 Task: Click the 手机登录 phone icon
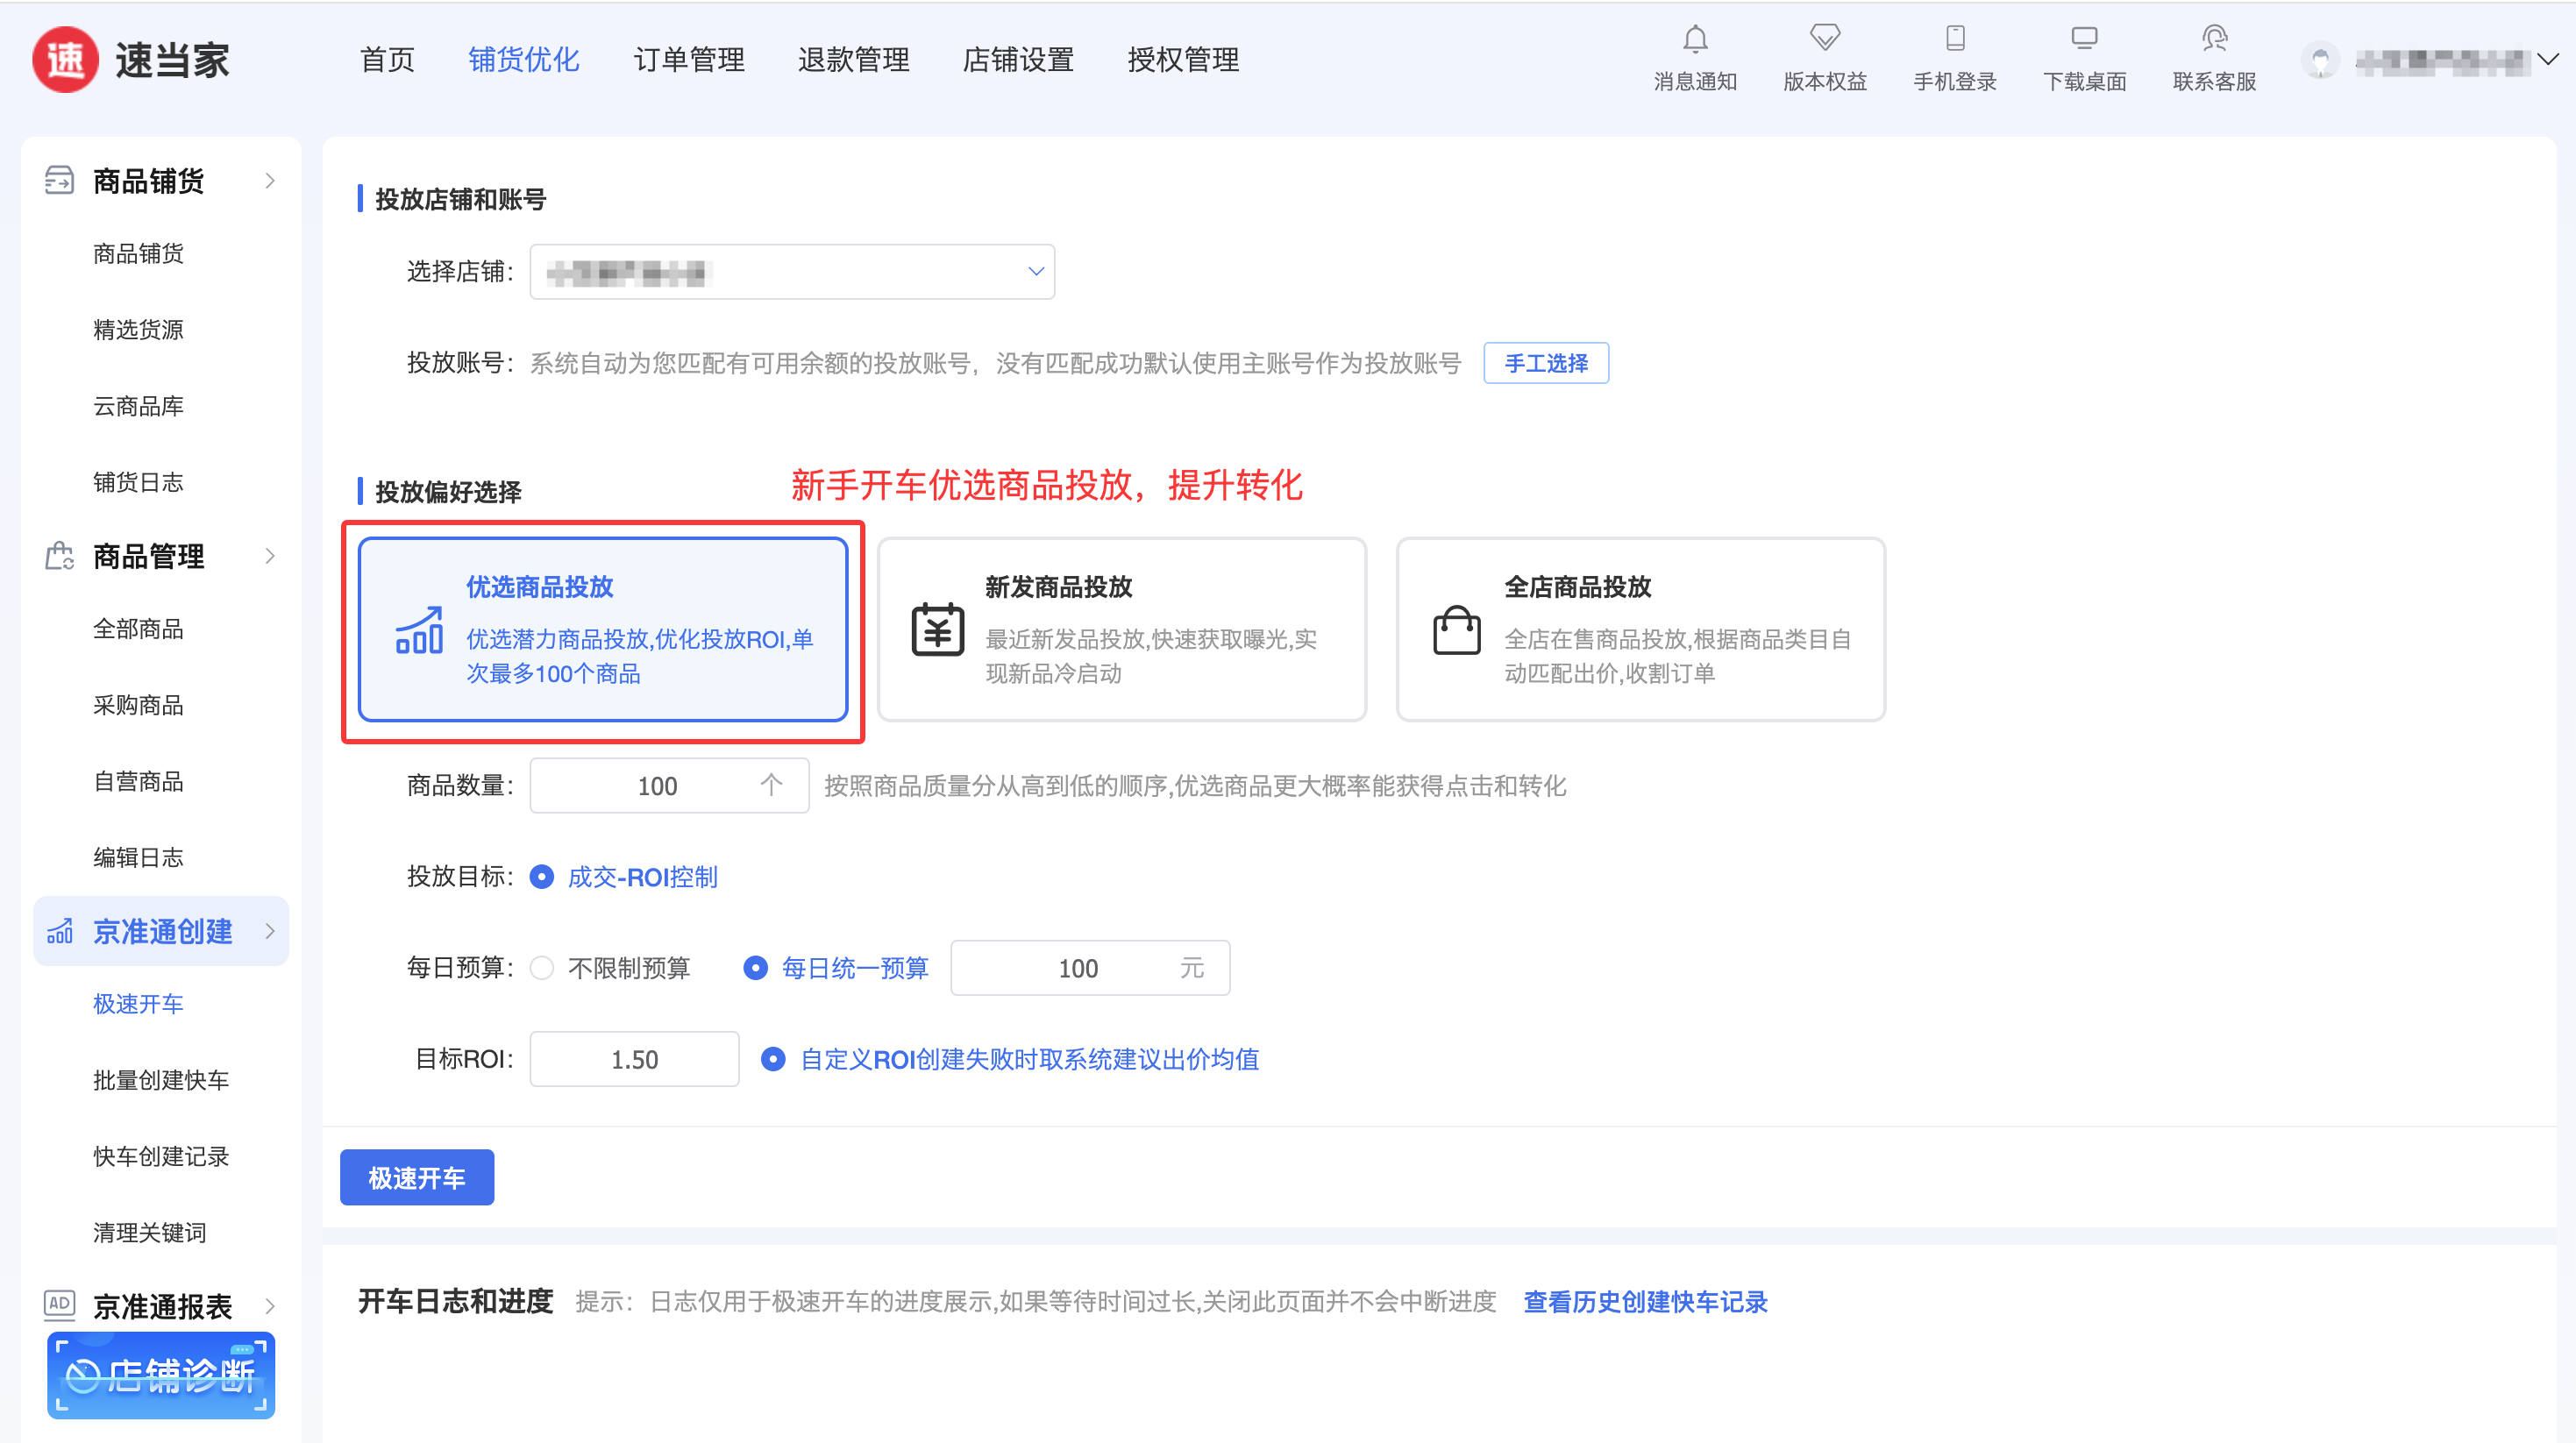tap(1954, 39)
